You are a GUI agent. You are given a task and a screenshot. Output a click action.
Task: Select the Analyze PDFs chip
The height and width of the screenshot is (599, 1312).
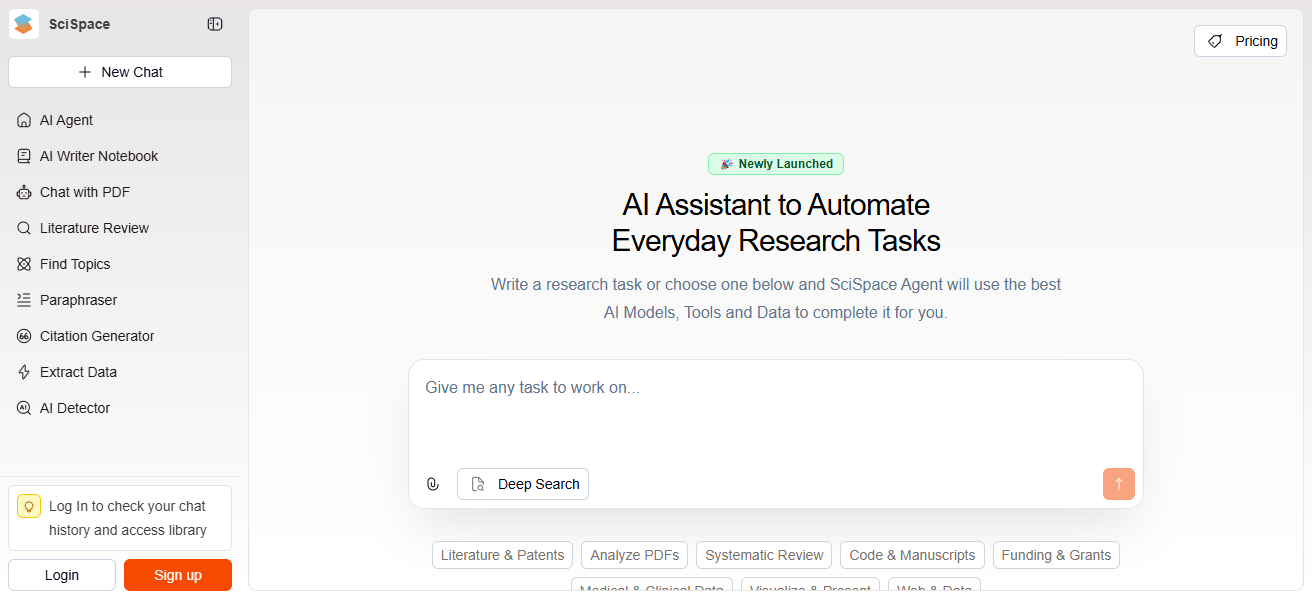[634, 555]
